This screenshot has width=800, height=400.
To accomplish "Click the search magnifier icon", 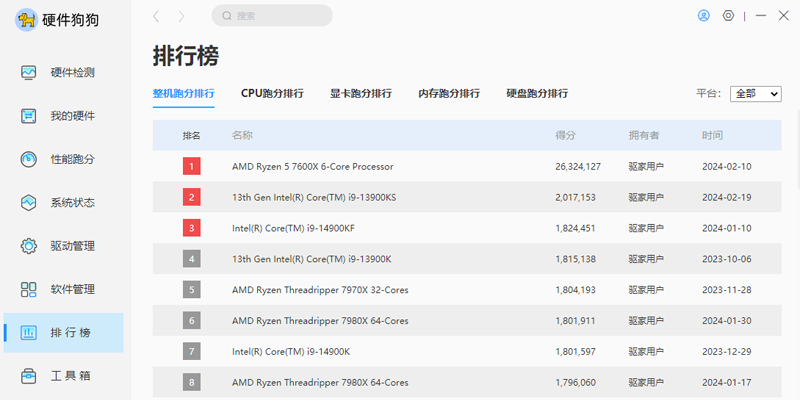I will [x=227, y=16].
